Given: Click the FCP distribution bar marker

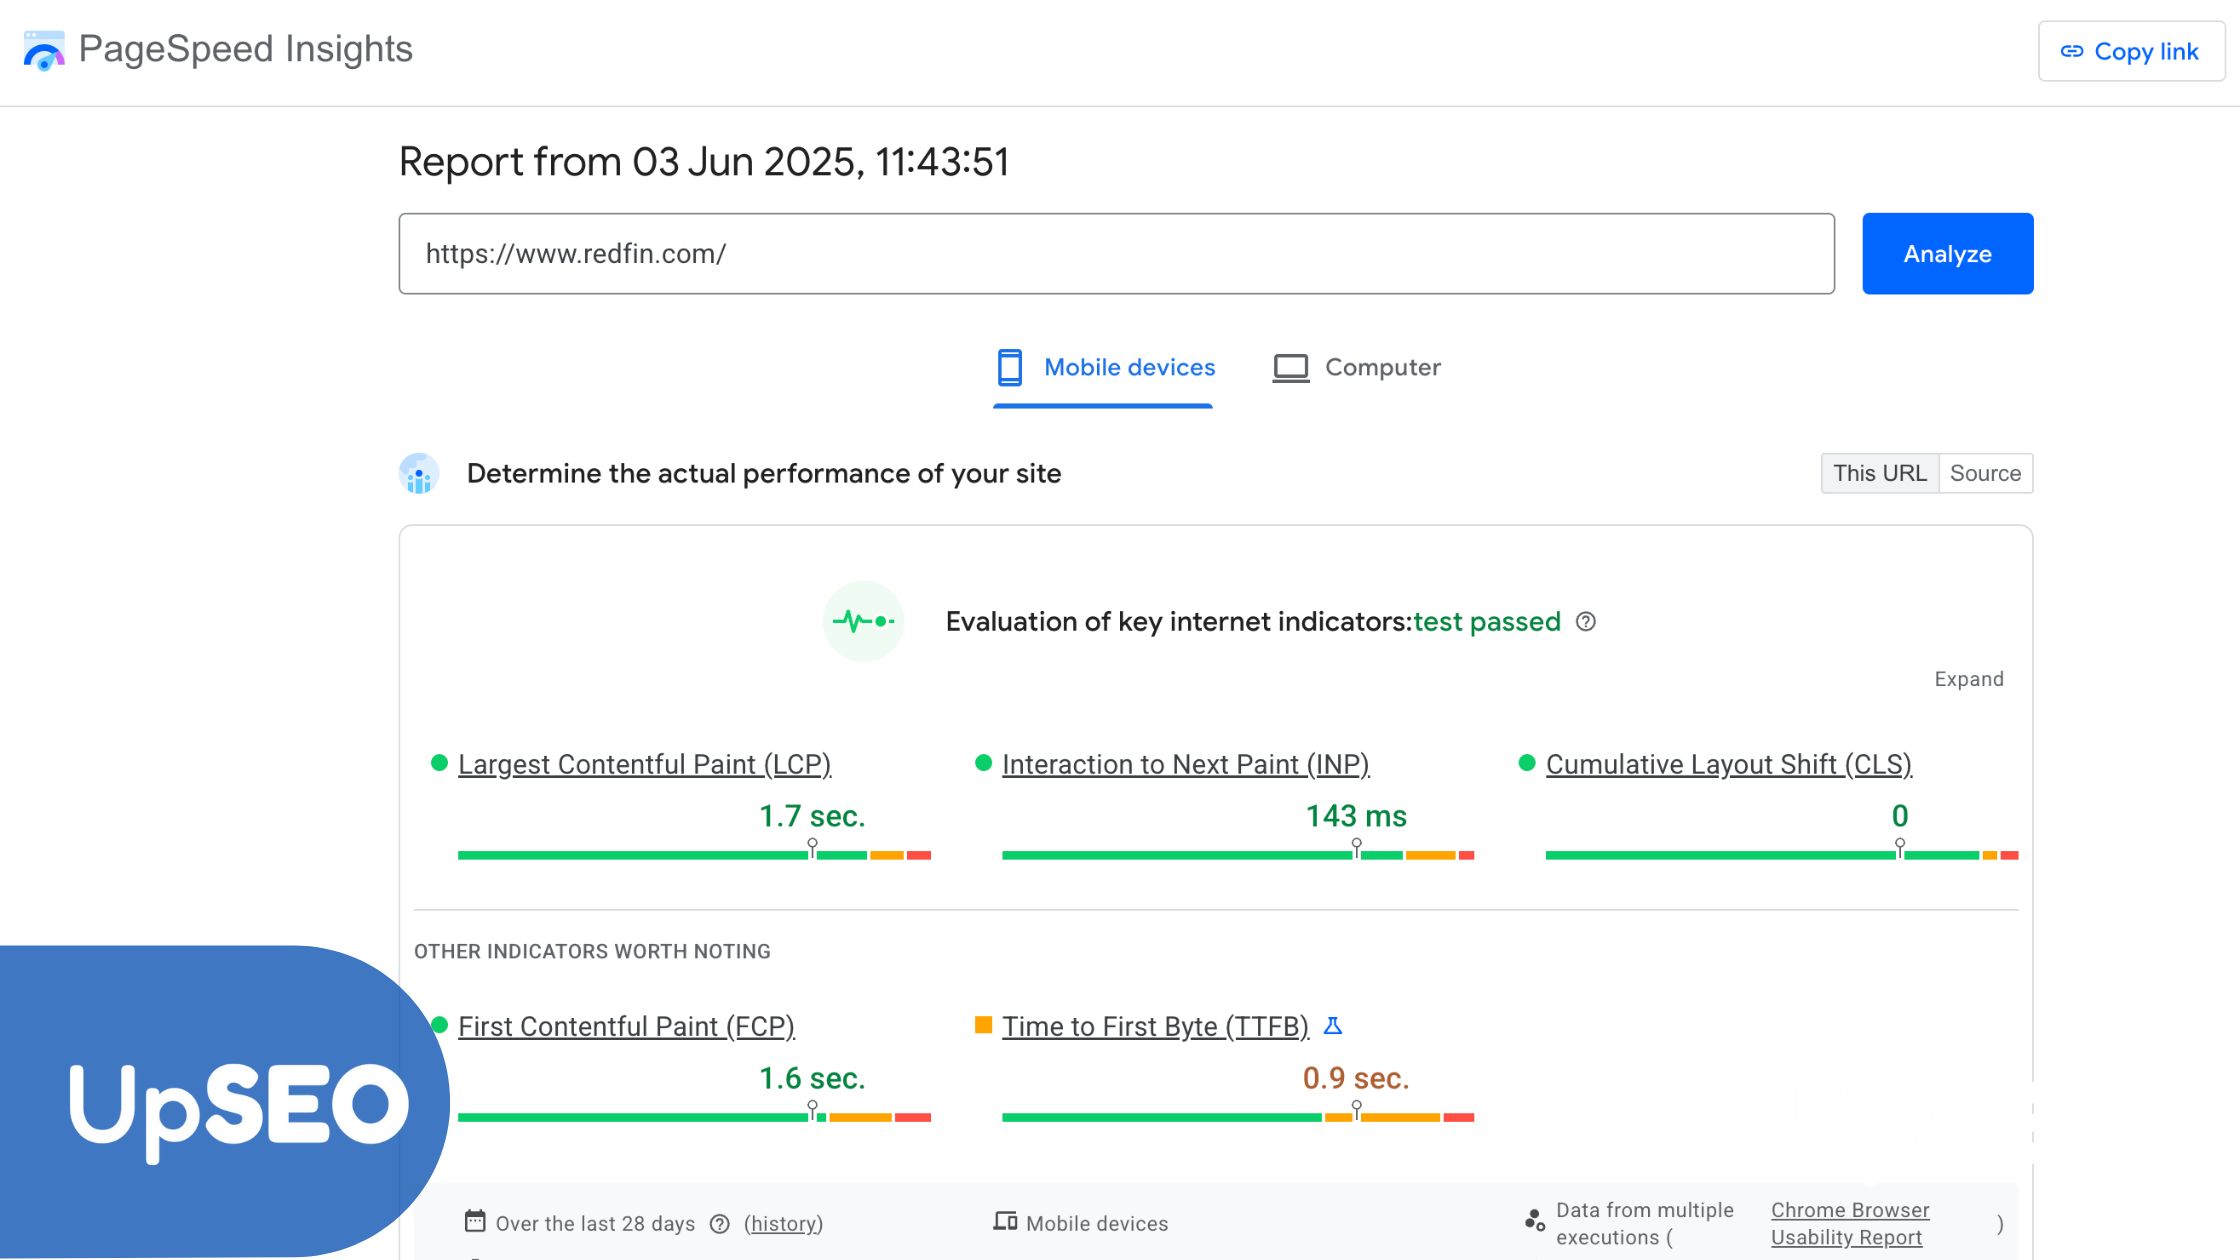Looking at the screenshot, I should pos(812,1112).
